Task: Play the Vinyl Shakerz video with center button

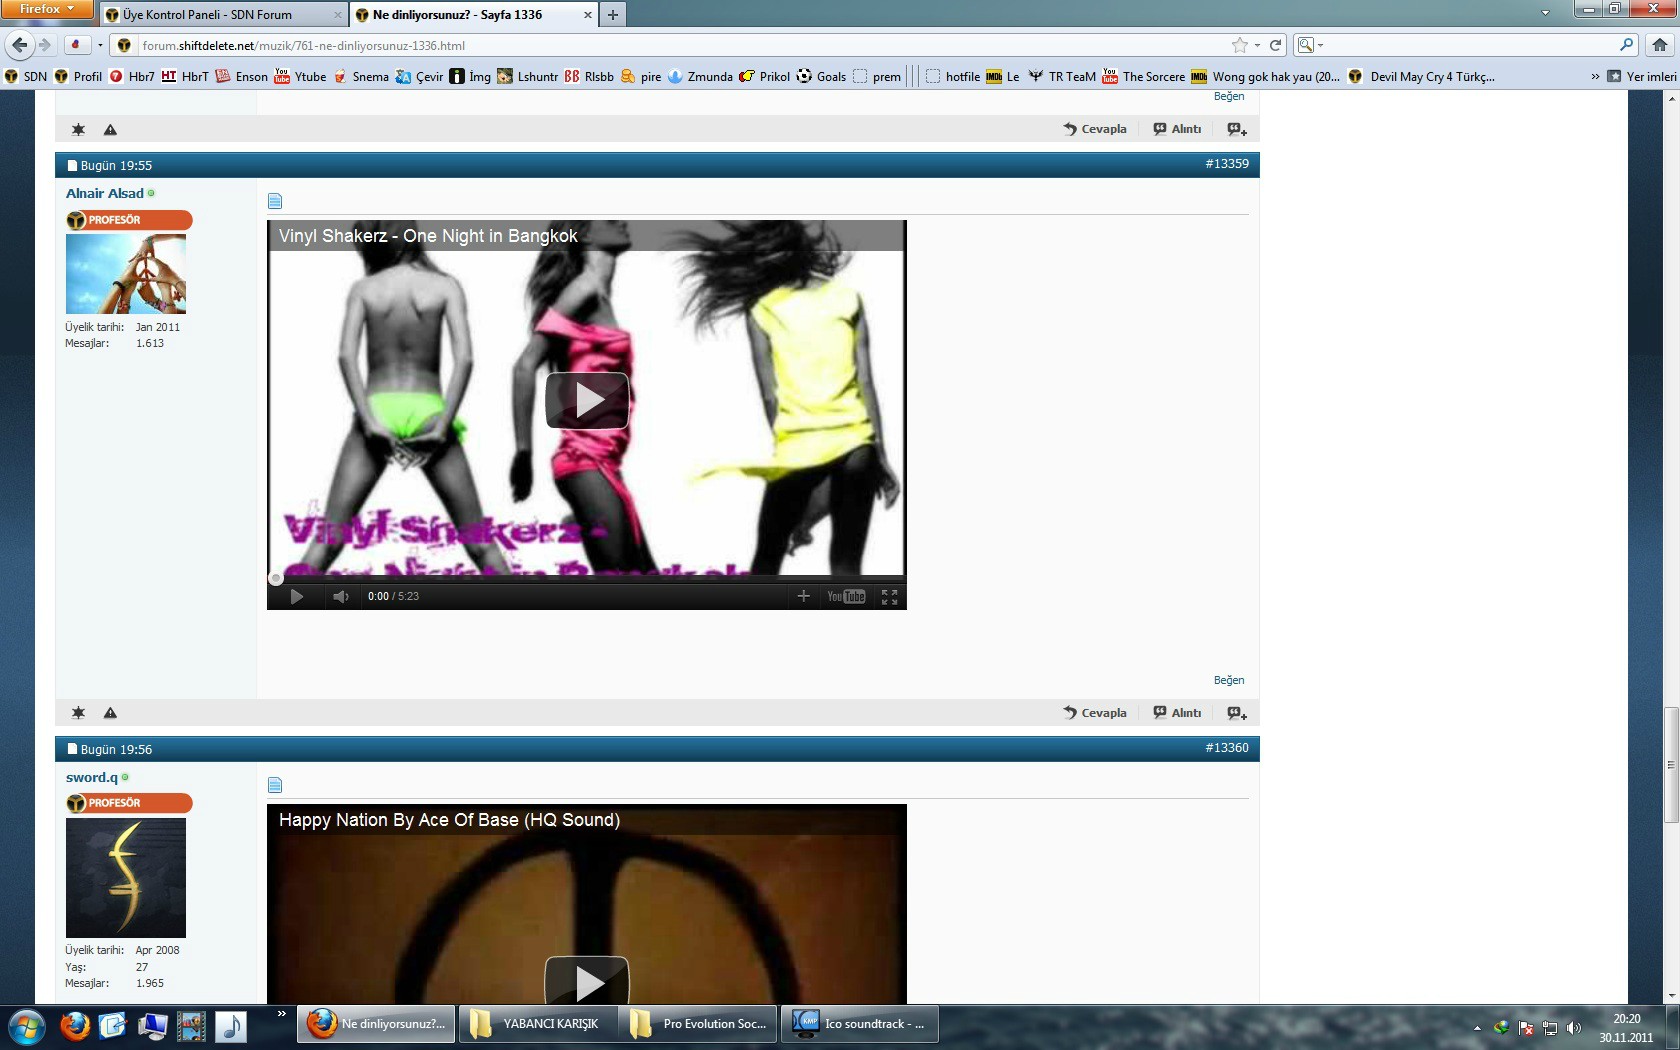Action: tap(587, 400)
